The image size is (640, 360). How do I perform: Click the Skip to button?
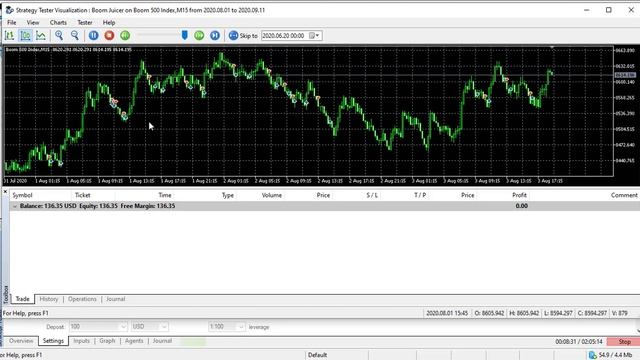point(243,36)
